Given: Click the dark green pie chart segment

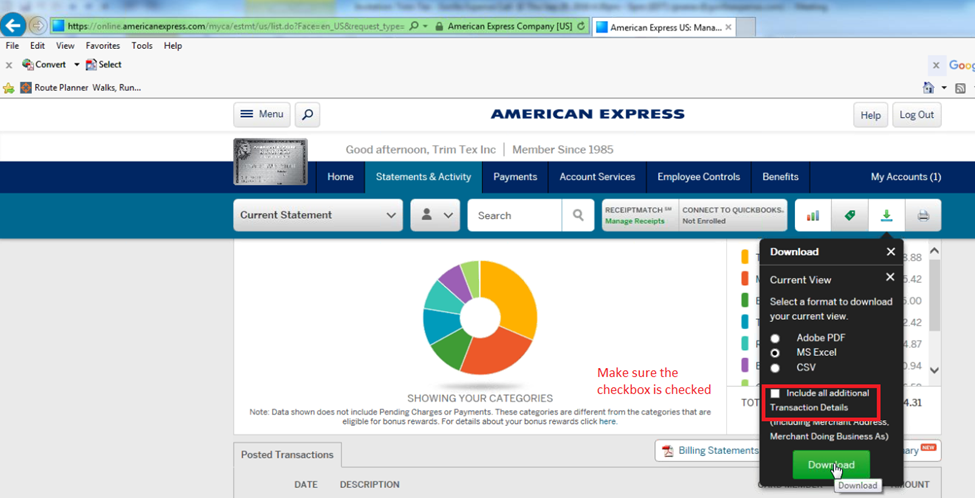Looking at the screenshot, I should 453,349.
